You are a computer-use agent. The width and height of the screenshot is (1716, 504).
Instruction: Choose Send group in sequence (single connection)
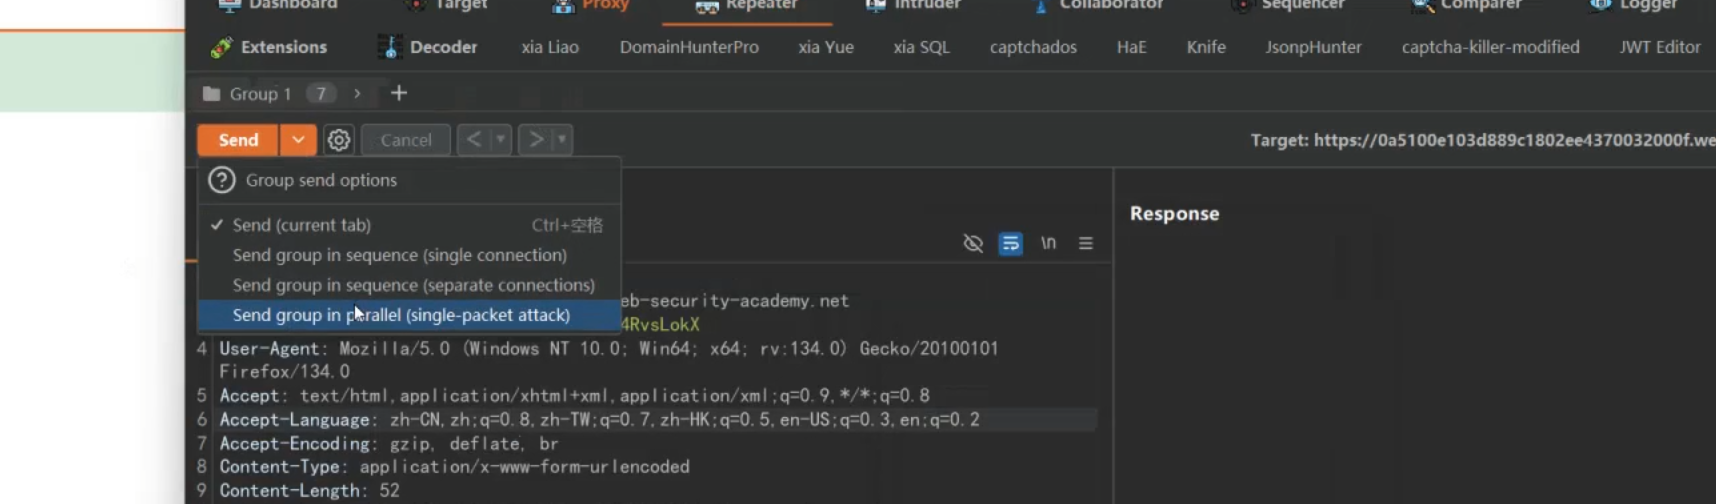[399, 255]
